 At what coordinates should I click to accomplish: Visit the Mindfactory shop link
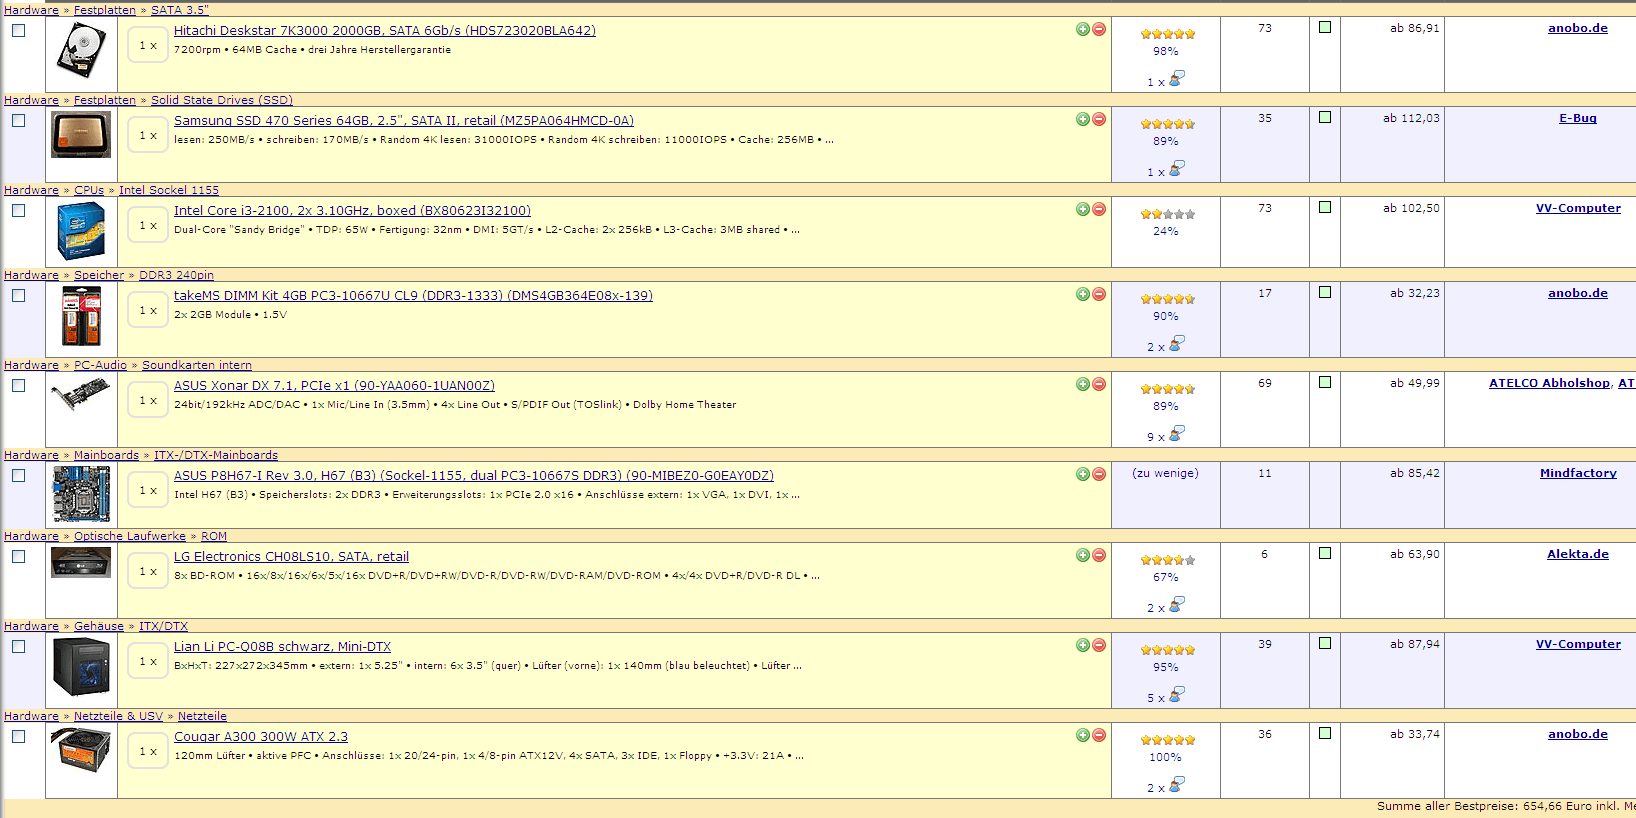click(x=1578, y=473)
